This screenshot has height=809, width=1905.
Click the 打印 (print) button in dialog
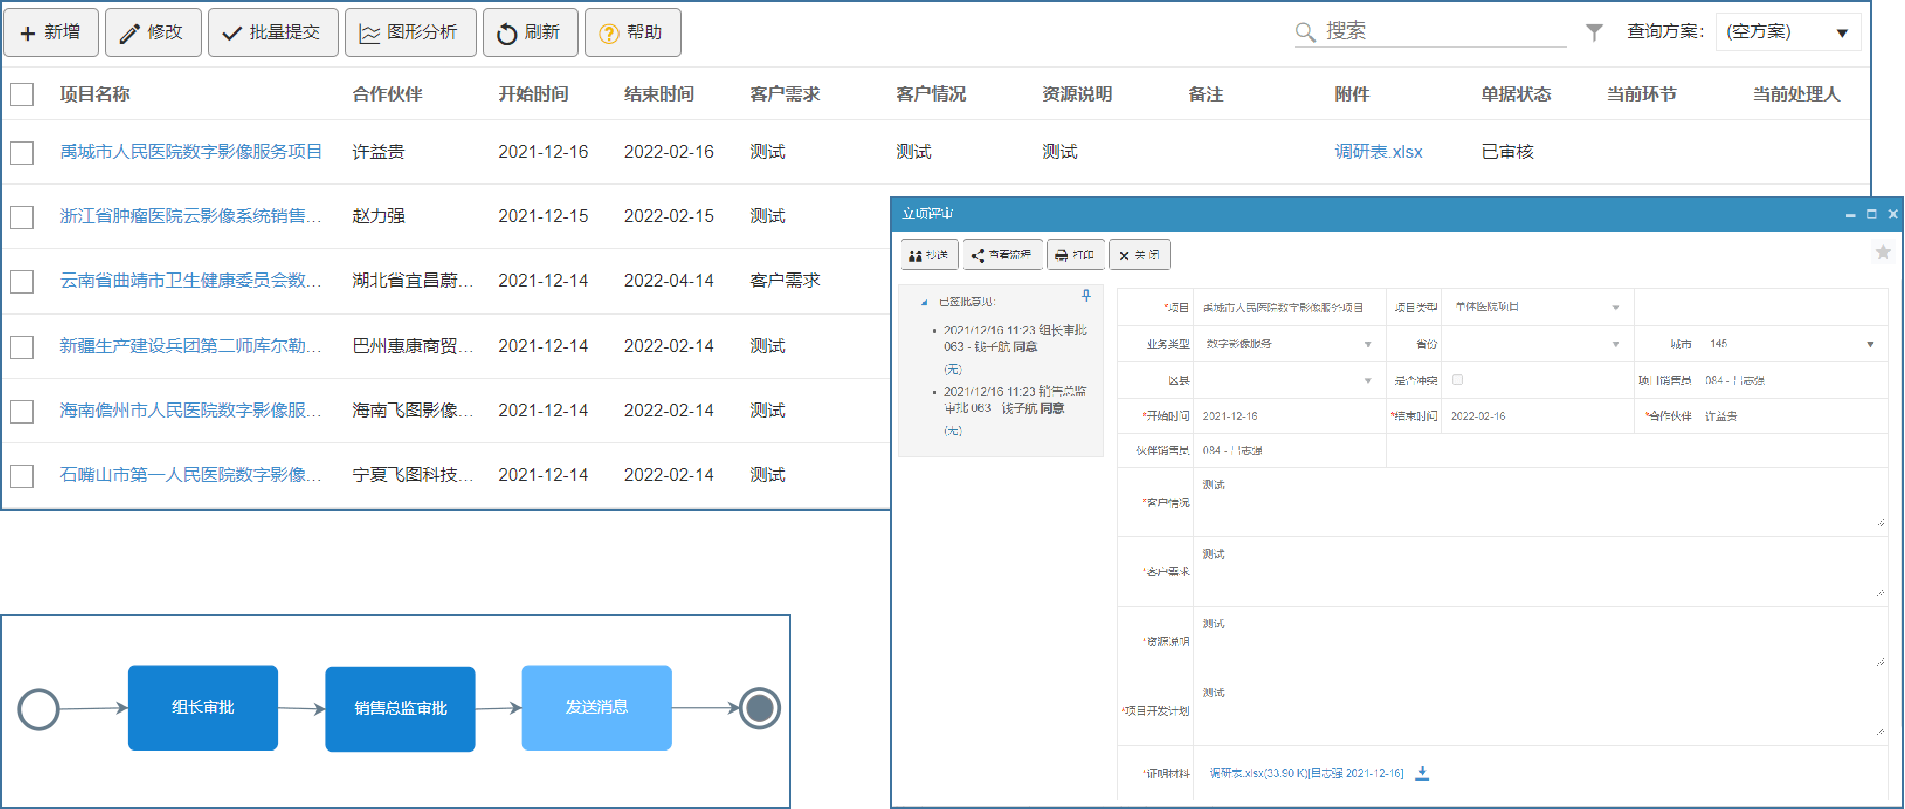click(x=1075, y=255)
